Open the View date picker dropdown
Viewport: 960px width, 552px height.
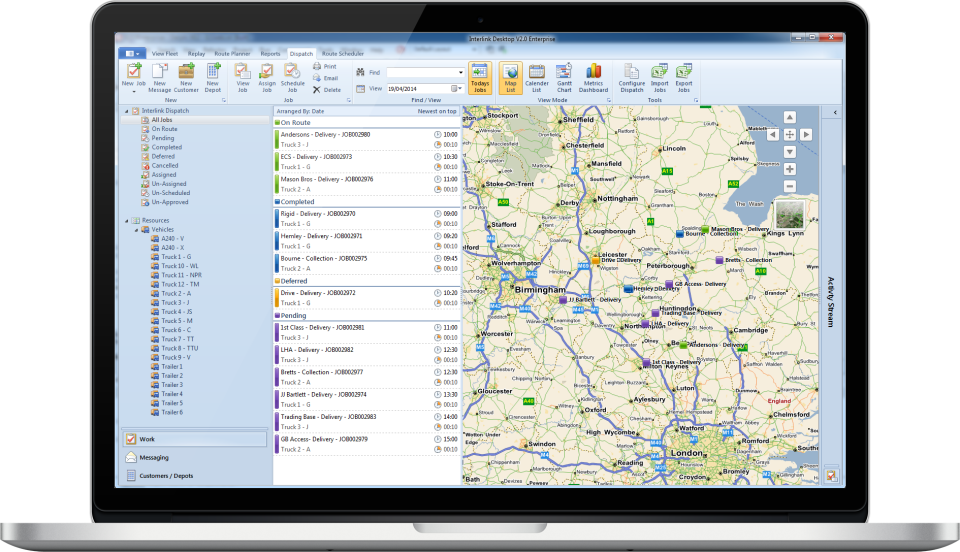[x=457, y=88]
